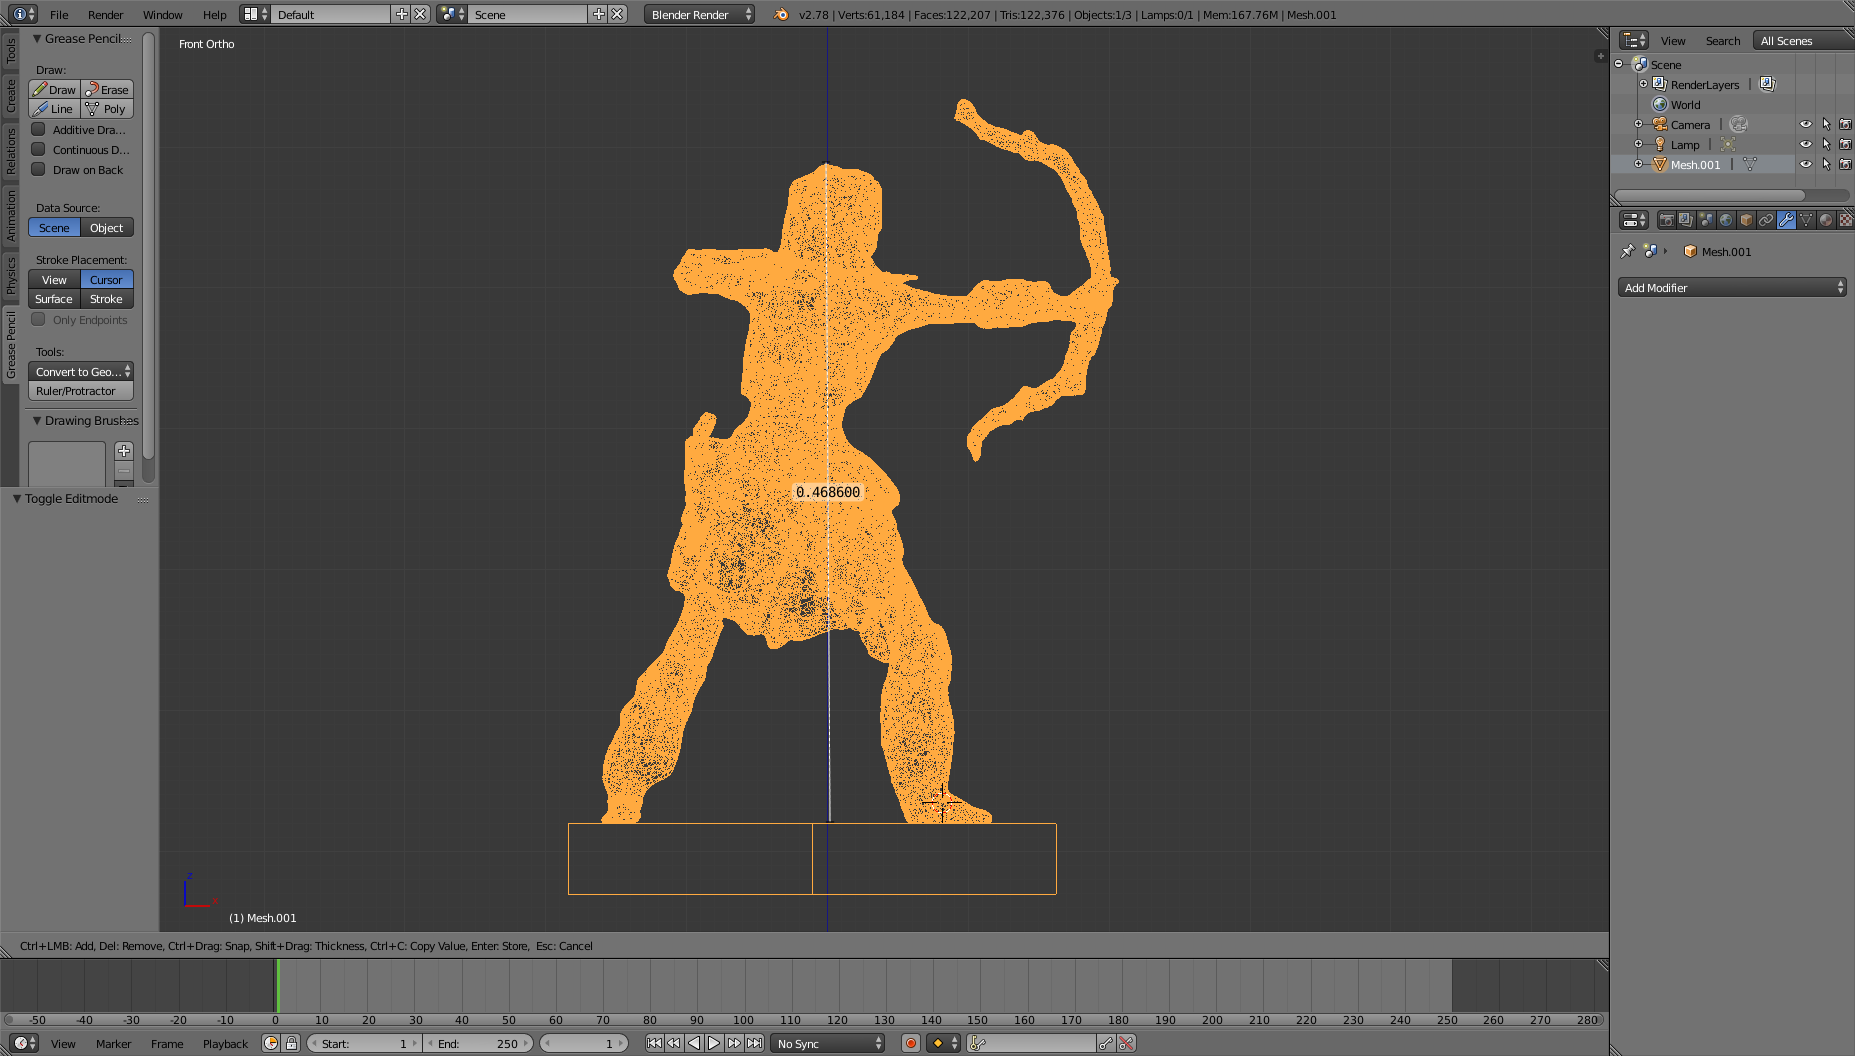Open the Material properties tab (sphere icon)

tap(1826, 220)
